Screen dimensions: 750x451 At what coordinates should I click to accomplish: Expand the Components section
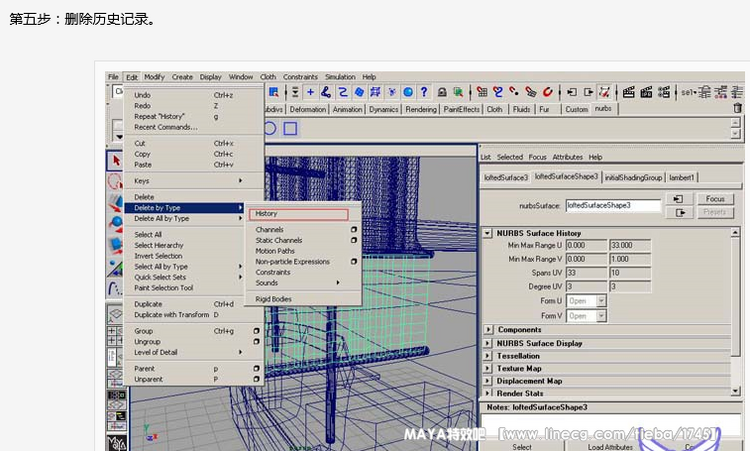488,330
